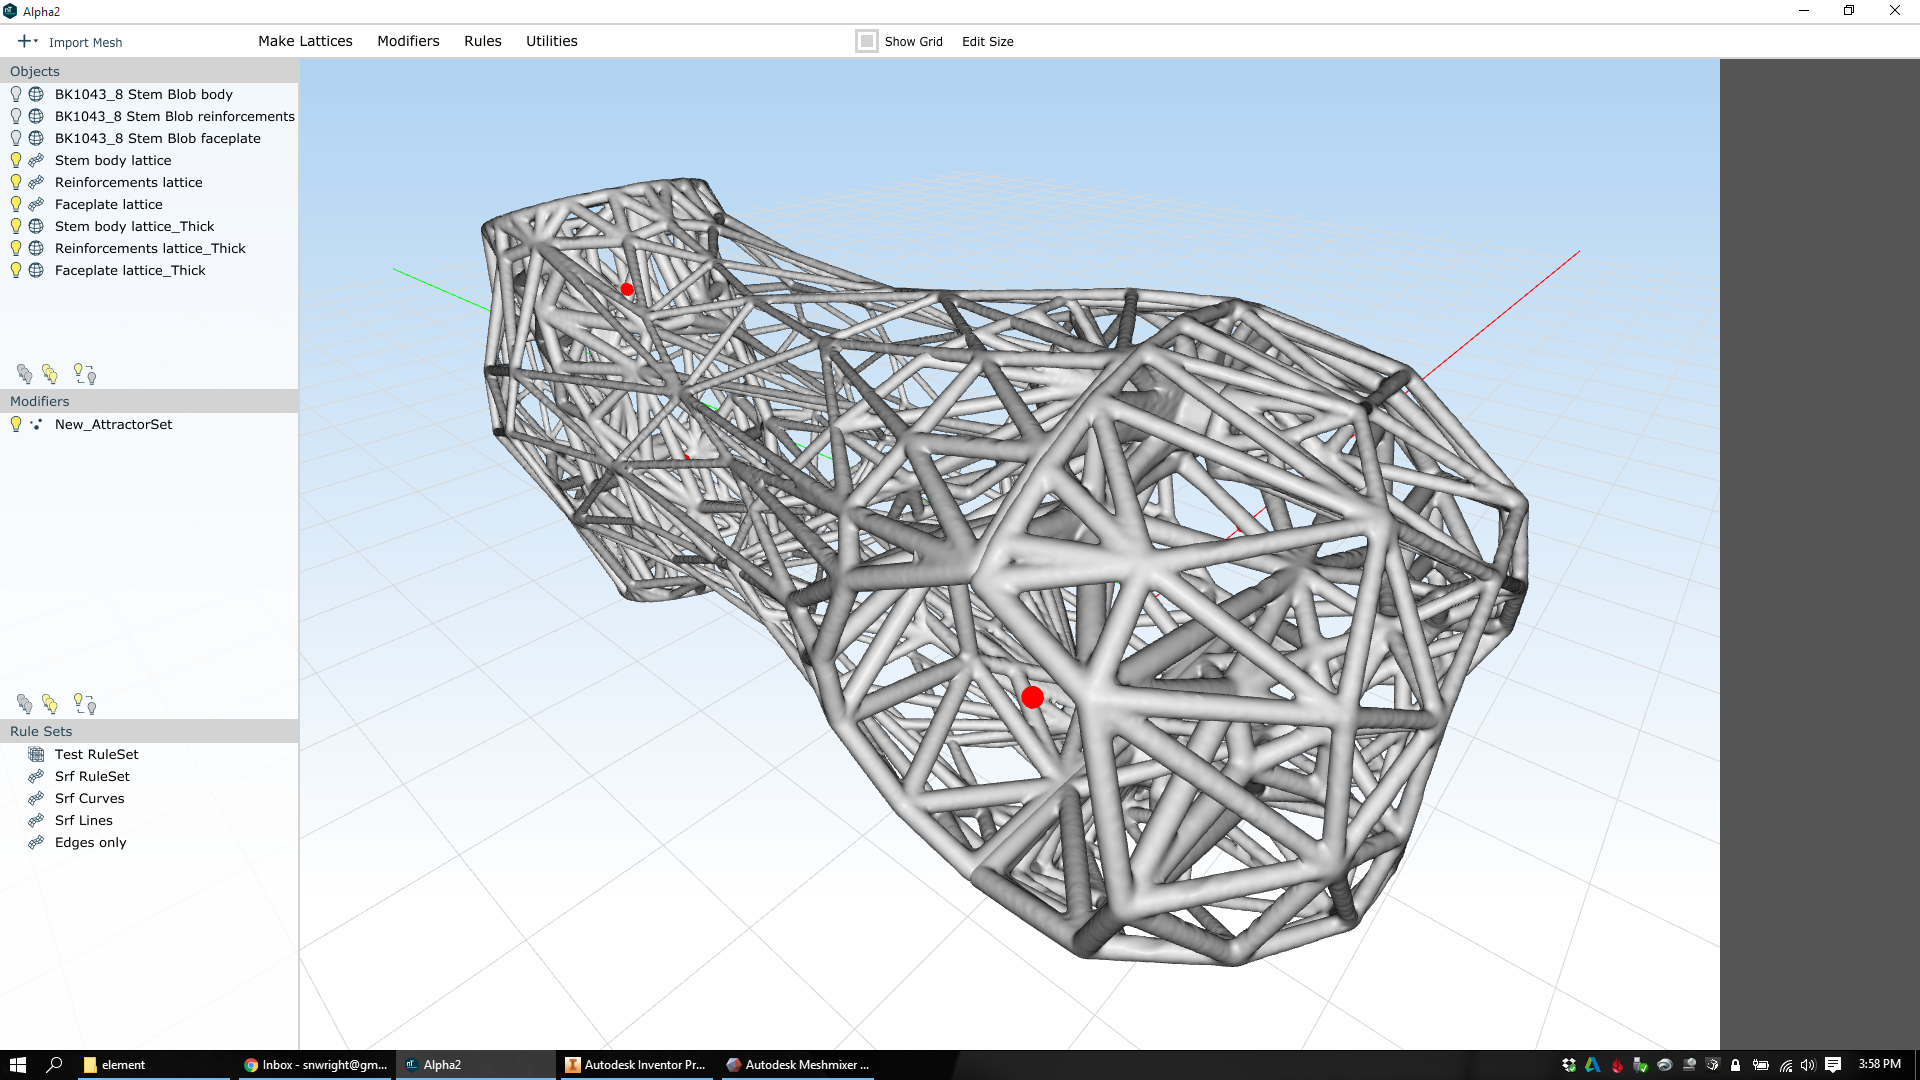
Task: Open taskbar search magnifier
Action: [x=55, y=1065]
